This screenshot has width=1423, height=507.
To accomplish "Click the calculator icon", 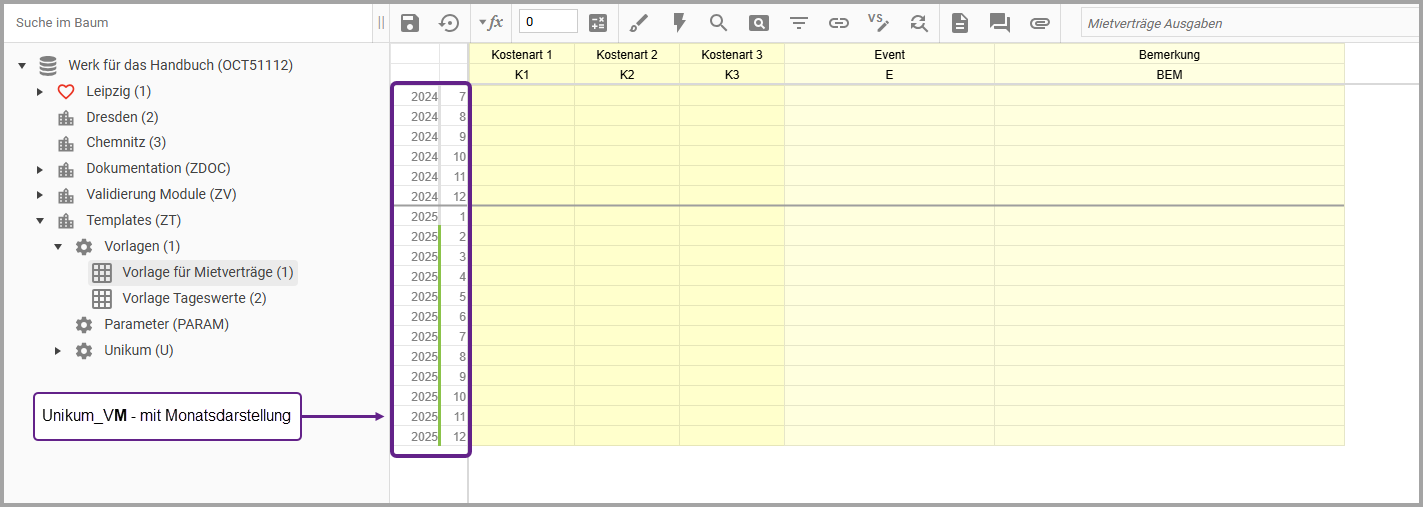I will [598, 23].
